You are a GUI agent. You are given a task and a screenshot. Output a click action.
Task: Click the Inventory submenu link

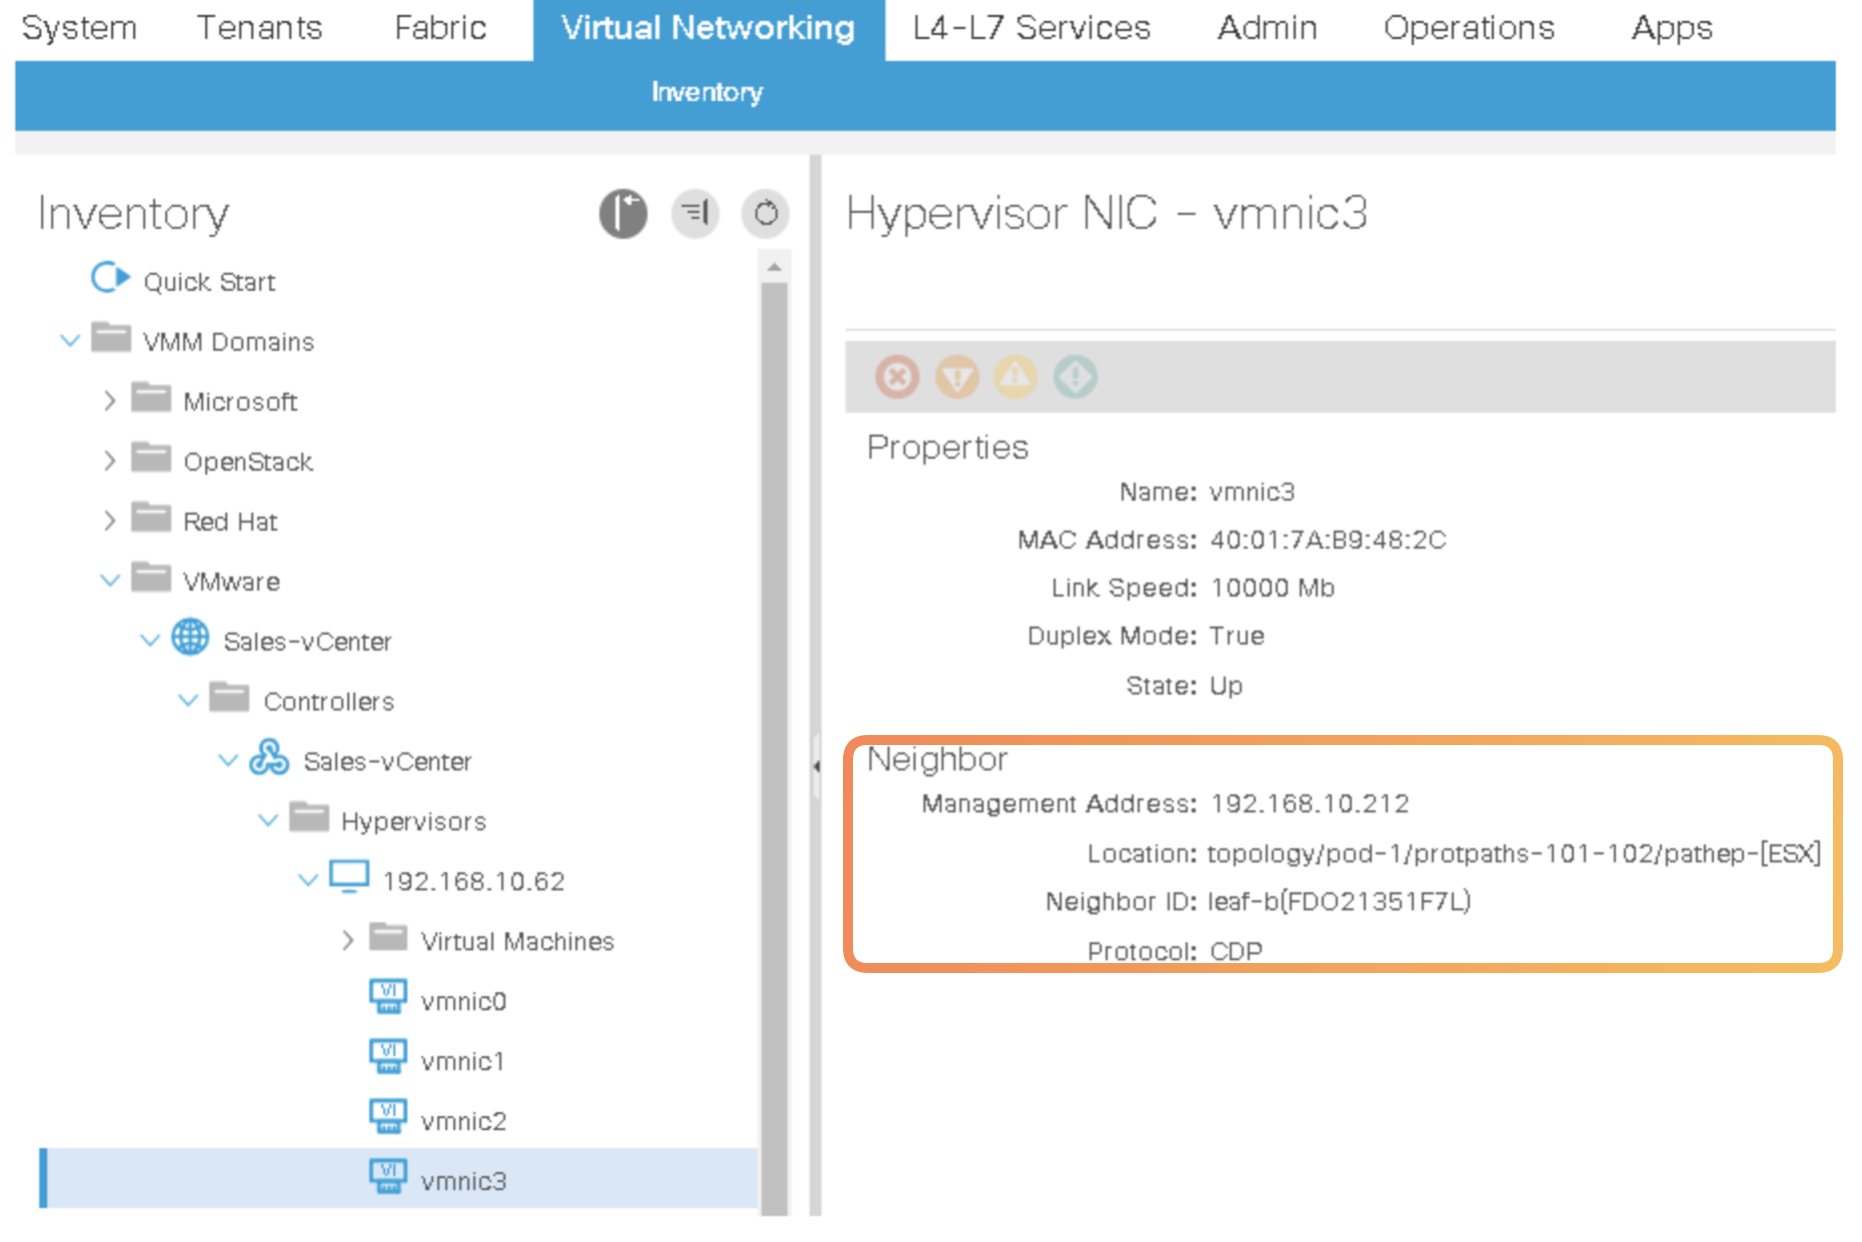point(707,92)
